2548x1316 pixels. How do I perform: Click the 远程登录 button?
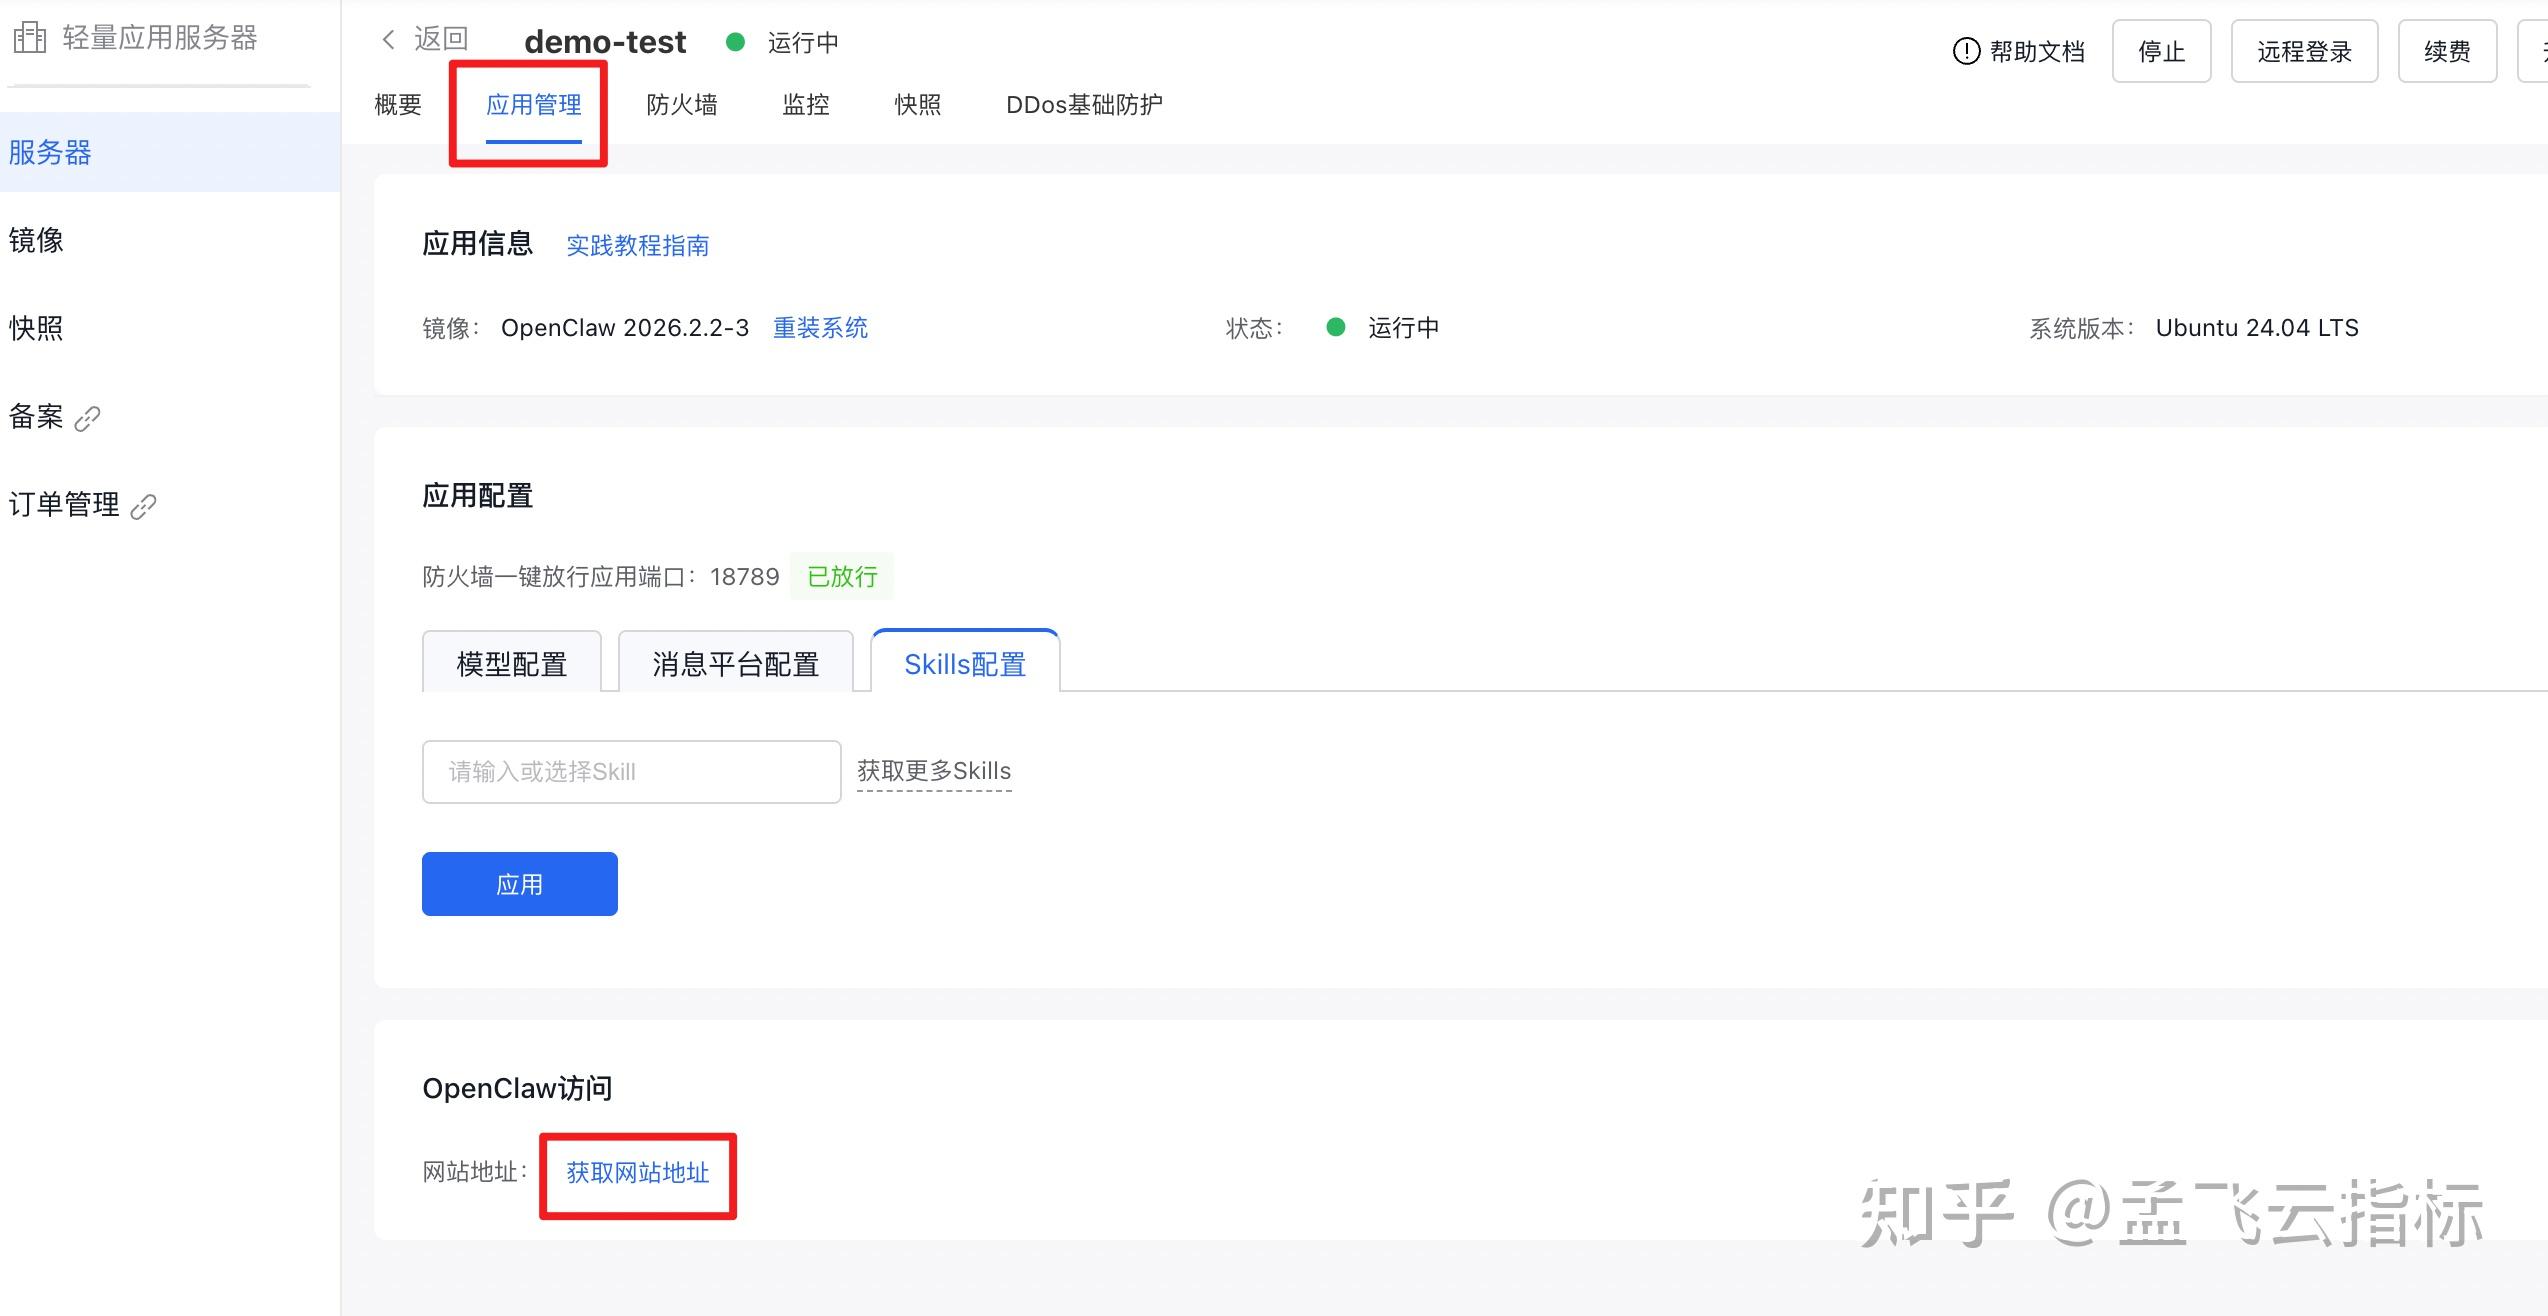point(2303,51)
